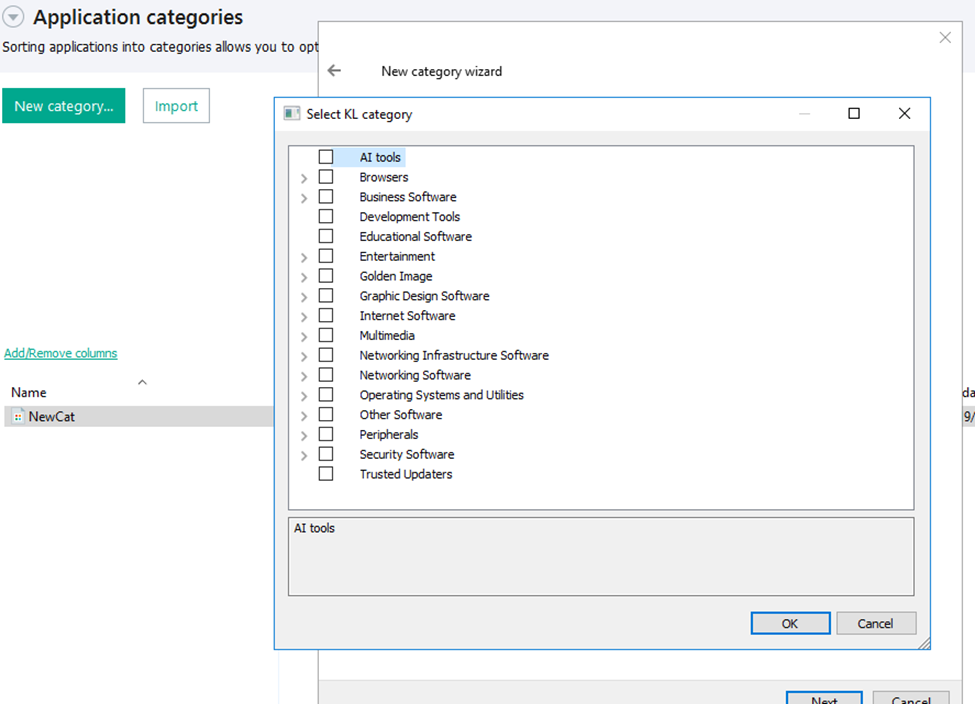The width and height of the screenshot is (975, 704).
Task: Click the AI tools description box
Action: click(x=601, y=557)
